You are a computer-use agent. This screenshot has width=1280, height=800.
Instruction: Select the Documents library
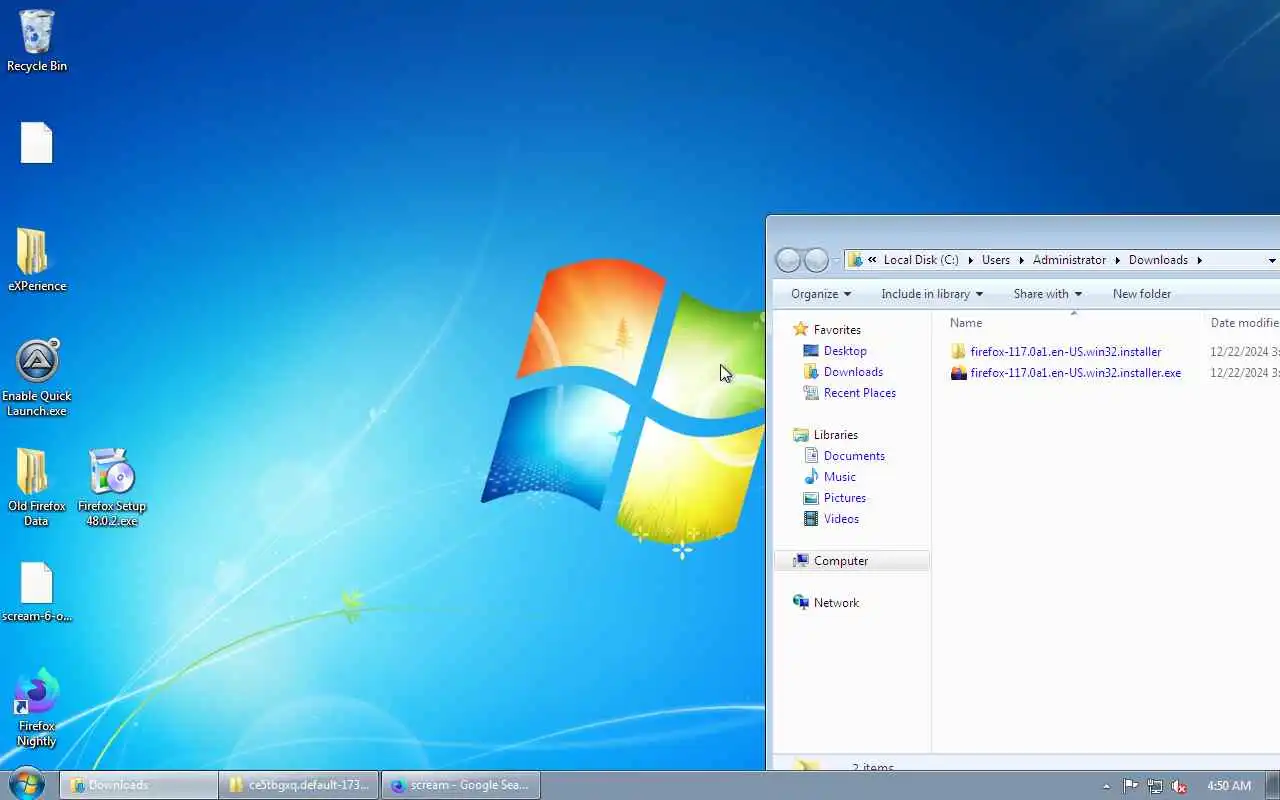coord(854,456)
